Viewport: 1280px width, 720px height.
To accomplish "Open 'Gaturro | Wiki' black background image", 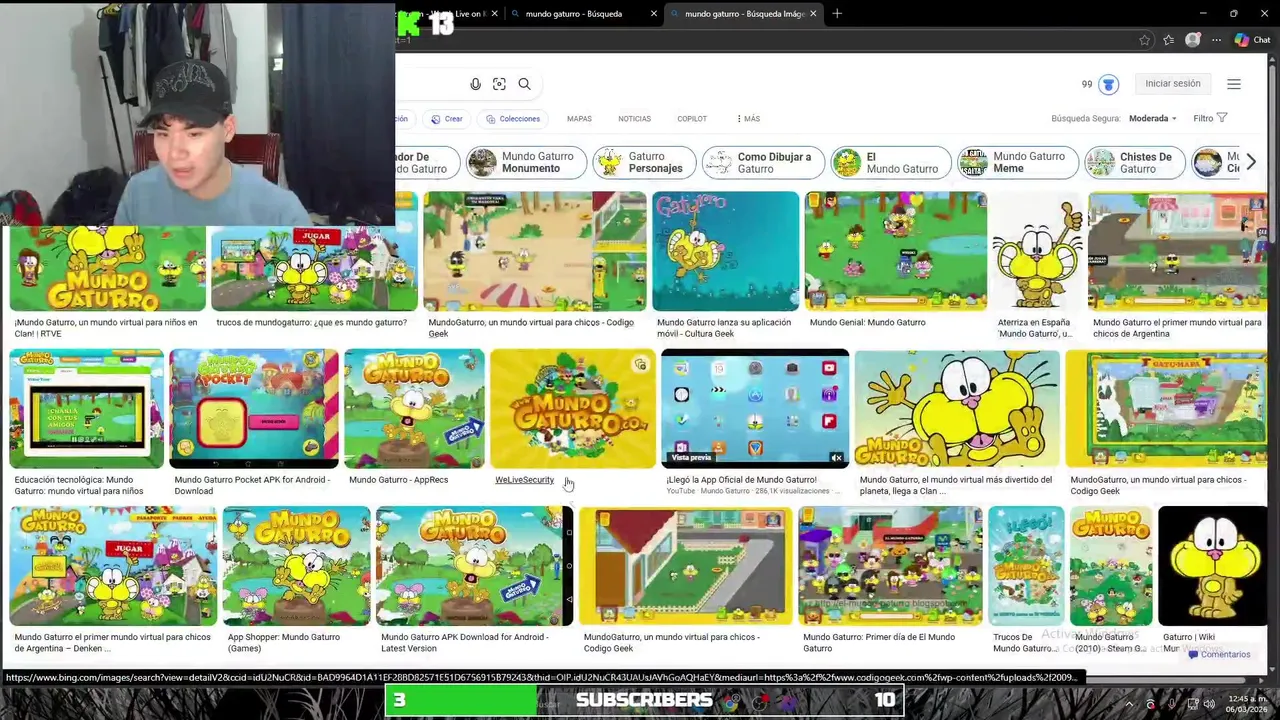I will (1213, 566).
